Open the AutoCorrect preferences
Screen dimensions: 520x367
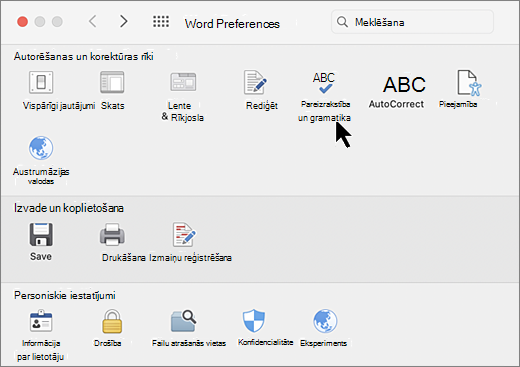pyautogui.click(x=404, y=84)
